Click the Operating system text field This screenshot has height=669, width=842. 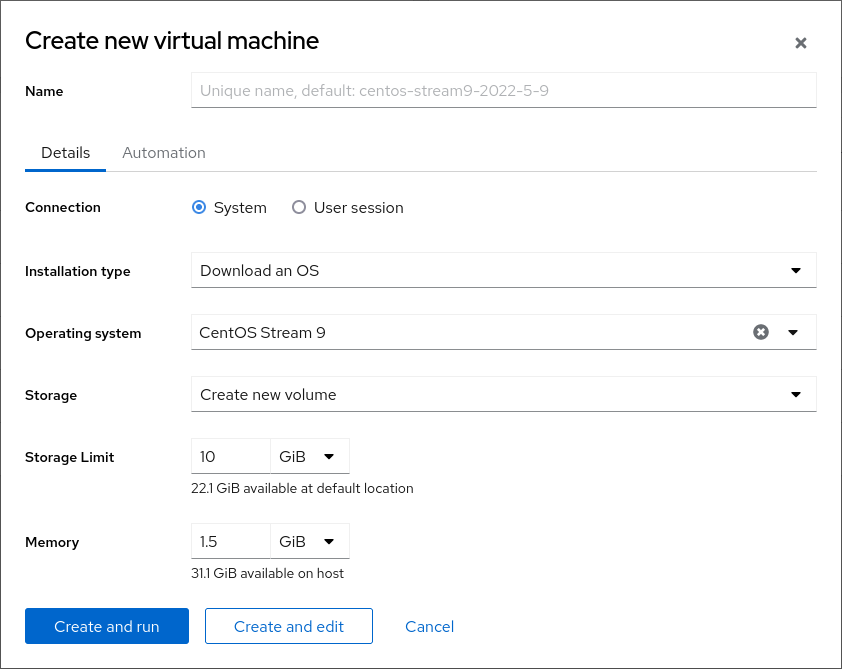(465, 332)
